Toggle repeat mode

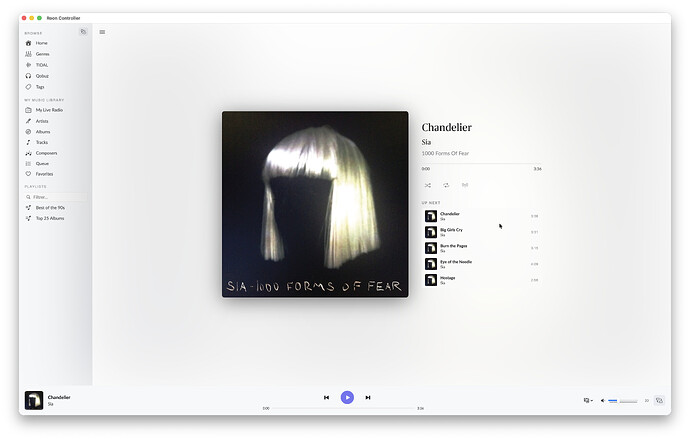pyautogui.click(x=446, y=185)
